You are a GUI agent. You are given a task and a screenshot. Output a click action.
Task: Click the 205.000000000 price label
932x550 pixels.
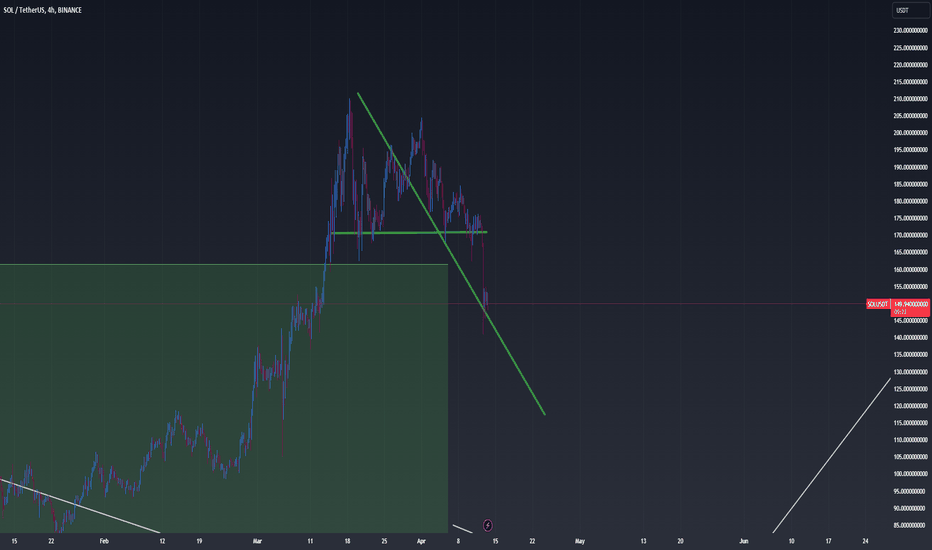click(x=911, y=116)
